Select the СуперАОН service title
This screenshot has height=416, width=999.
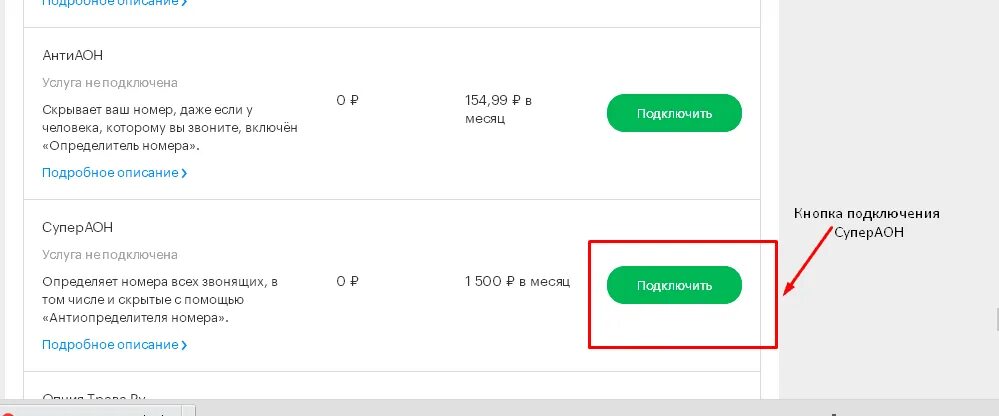(x=78, y=228)
